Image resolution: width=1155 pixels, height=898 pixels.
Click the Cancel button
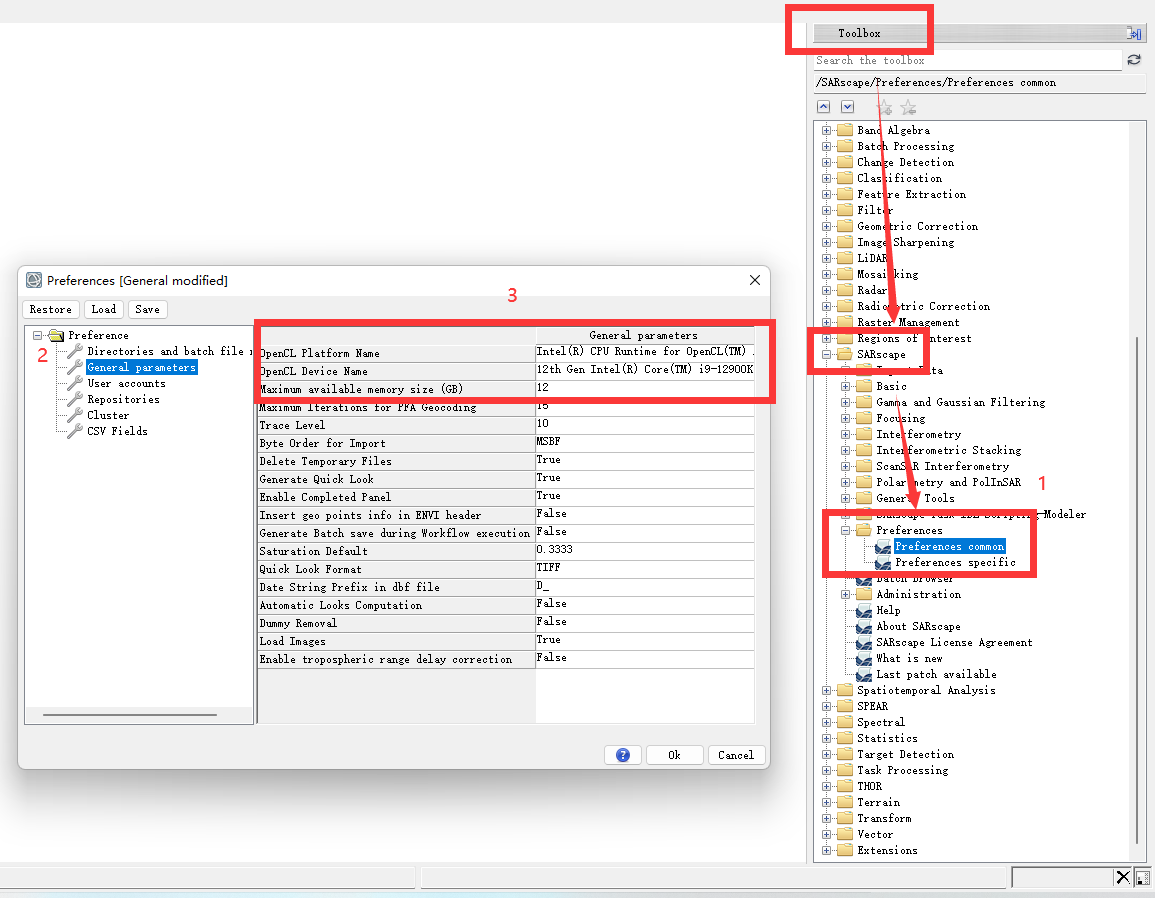pyautogui.click(x=736, y=755)
